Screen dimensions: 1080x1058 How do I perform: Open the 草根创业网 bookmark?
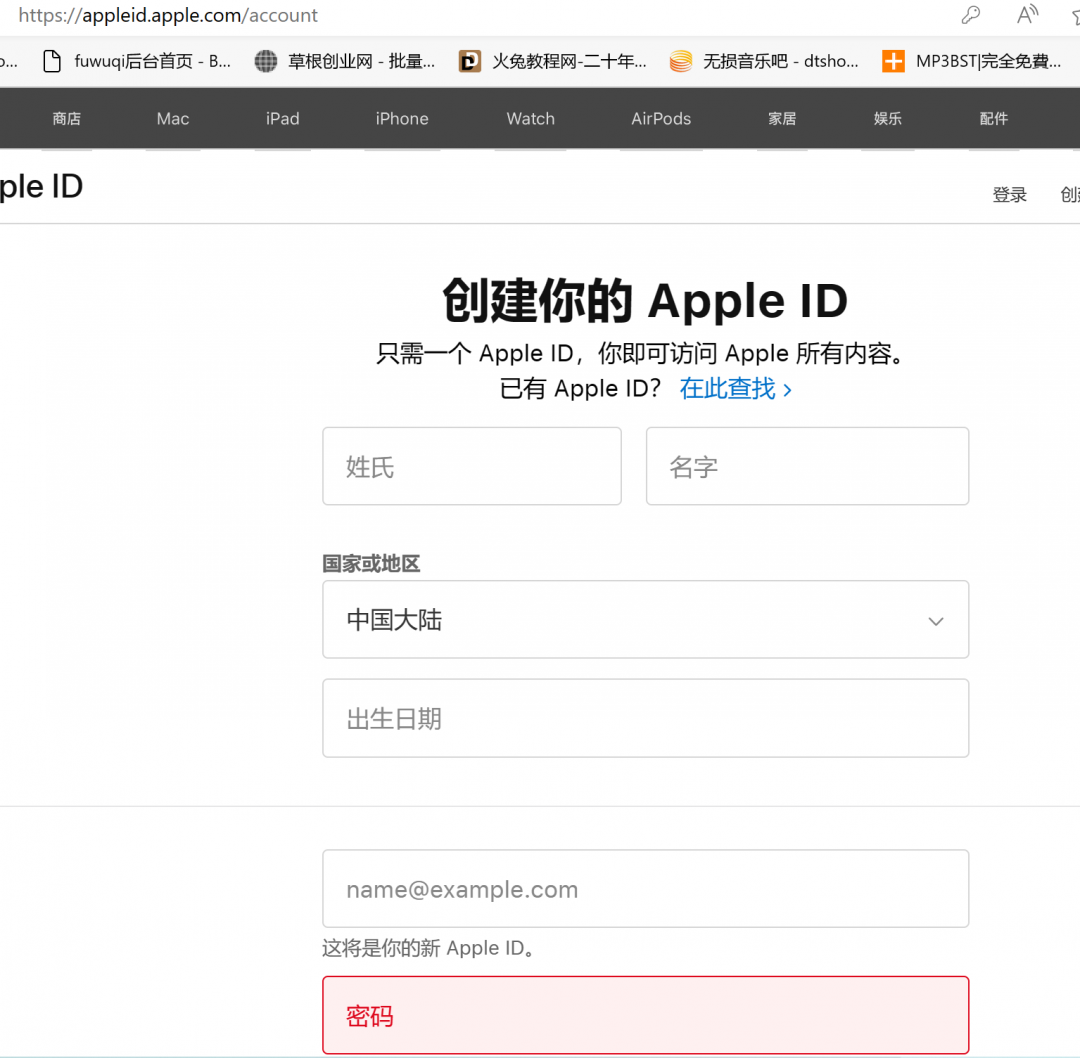[x=344, y=61]
